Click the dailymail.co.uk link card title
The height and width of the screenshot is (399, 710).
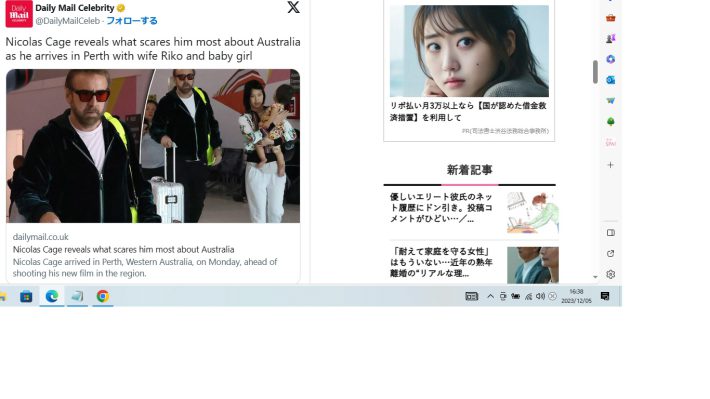click(124, 250)
